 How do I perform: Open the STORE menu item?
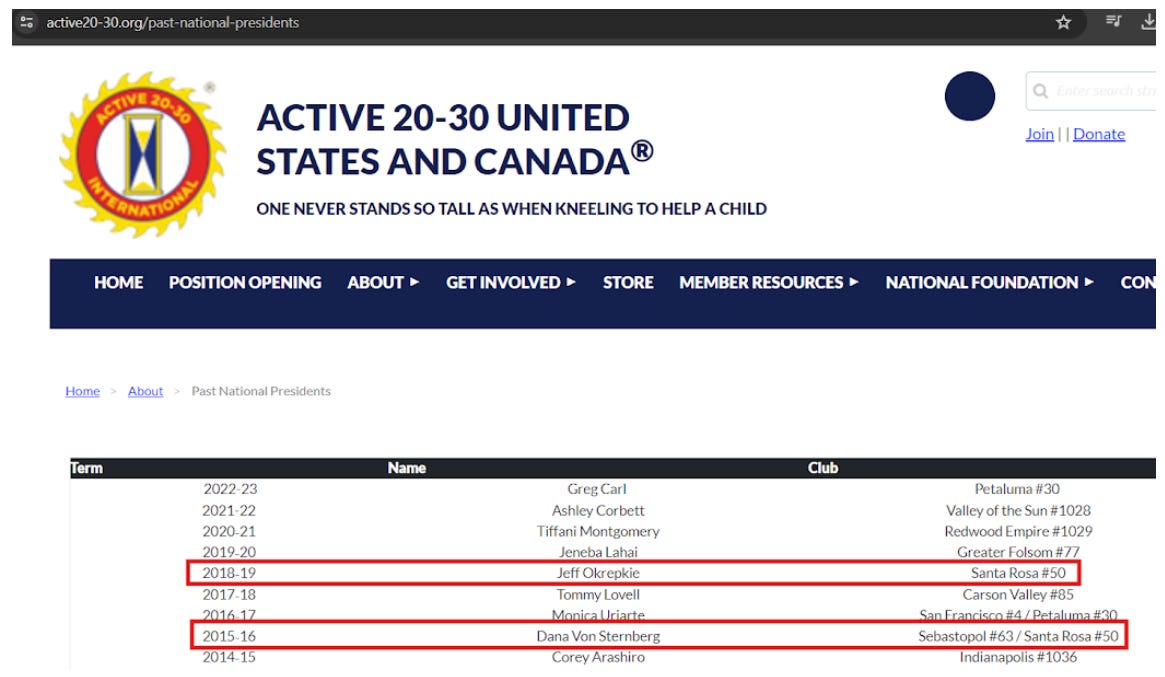(x=628, y=282)
